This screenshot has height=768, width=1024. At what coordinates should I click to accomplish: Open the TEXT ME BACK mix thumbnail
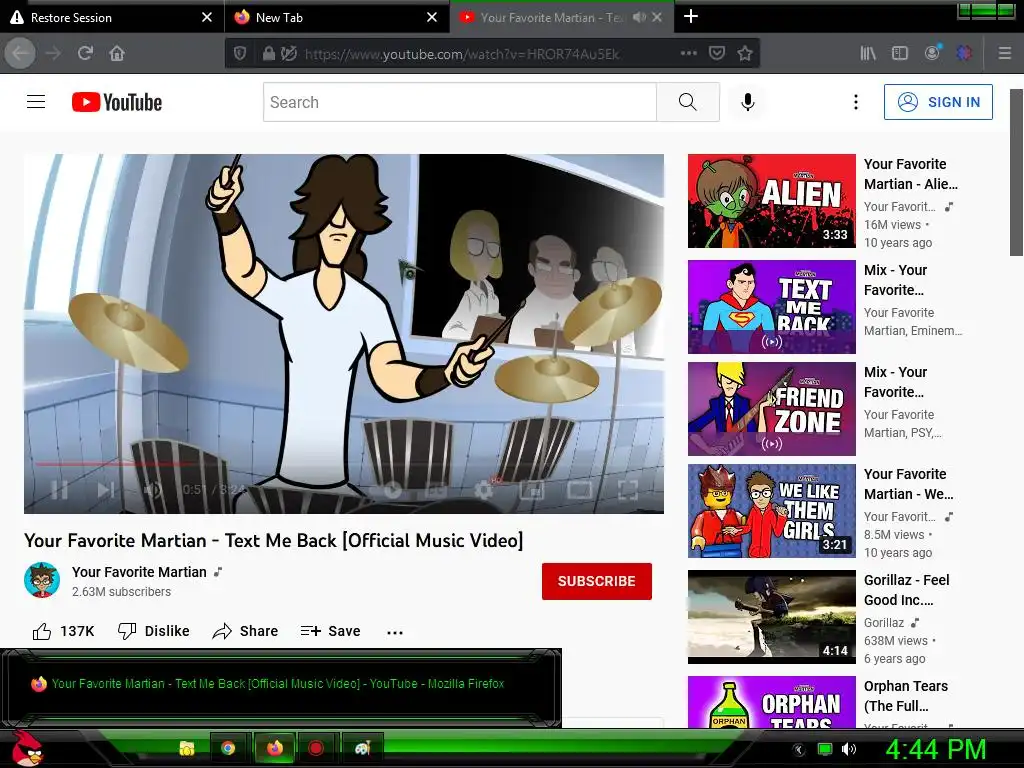click(771, 307)
